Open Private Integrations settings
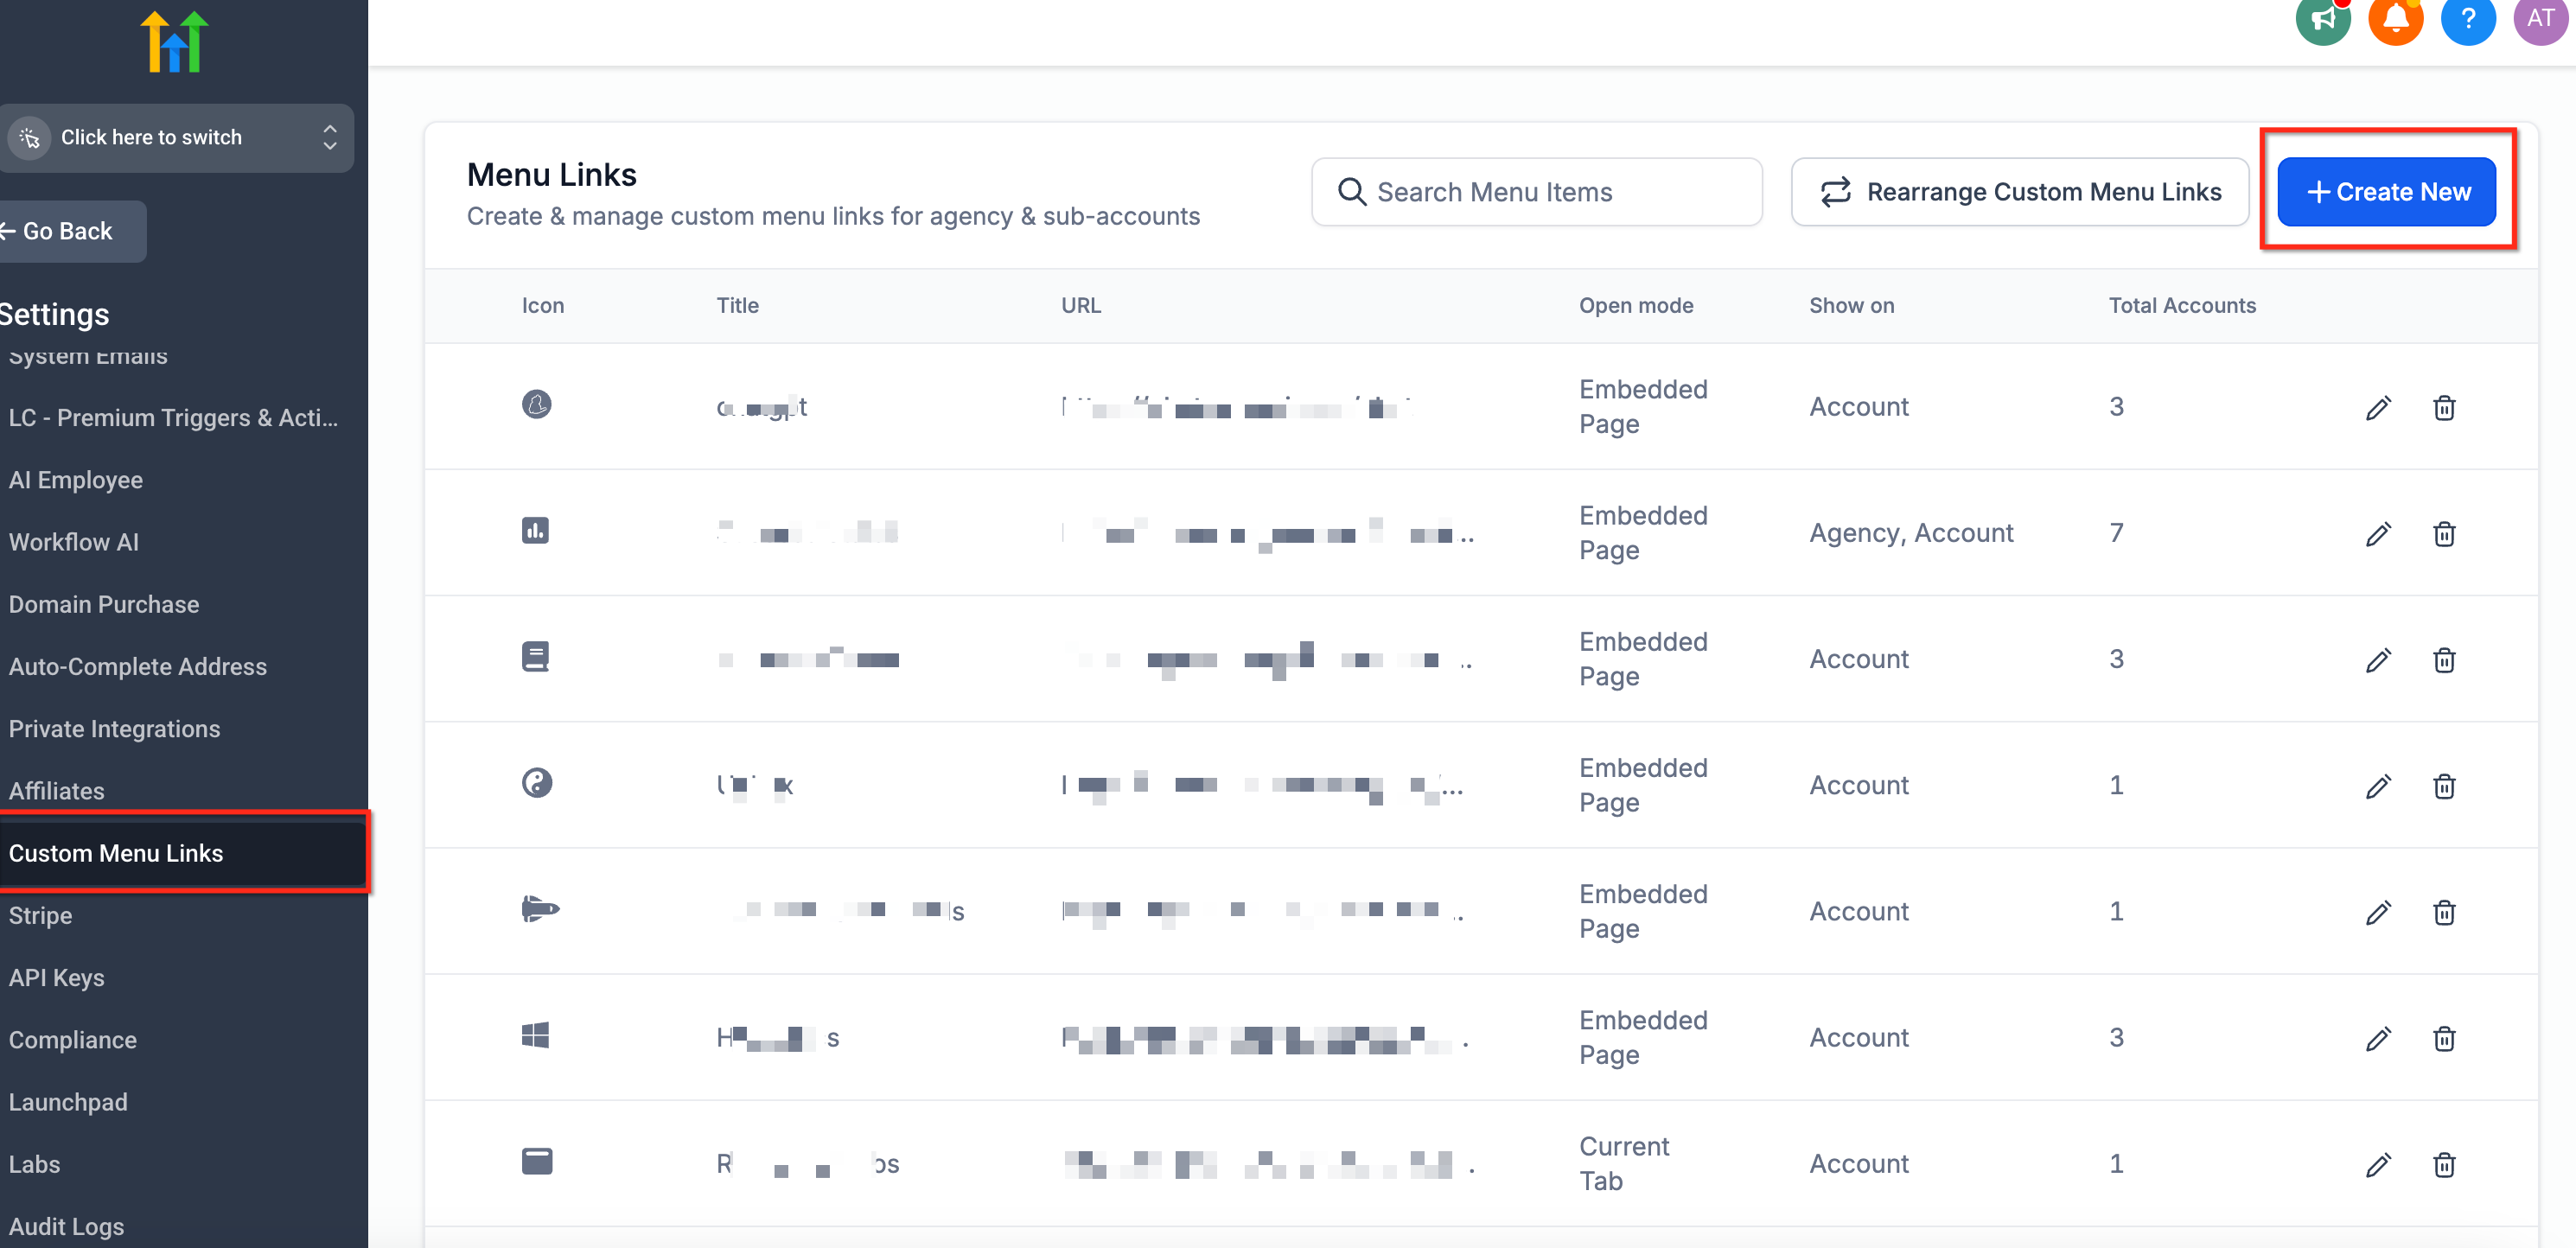 pyautogui.click(x=114, y=729)
